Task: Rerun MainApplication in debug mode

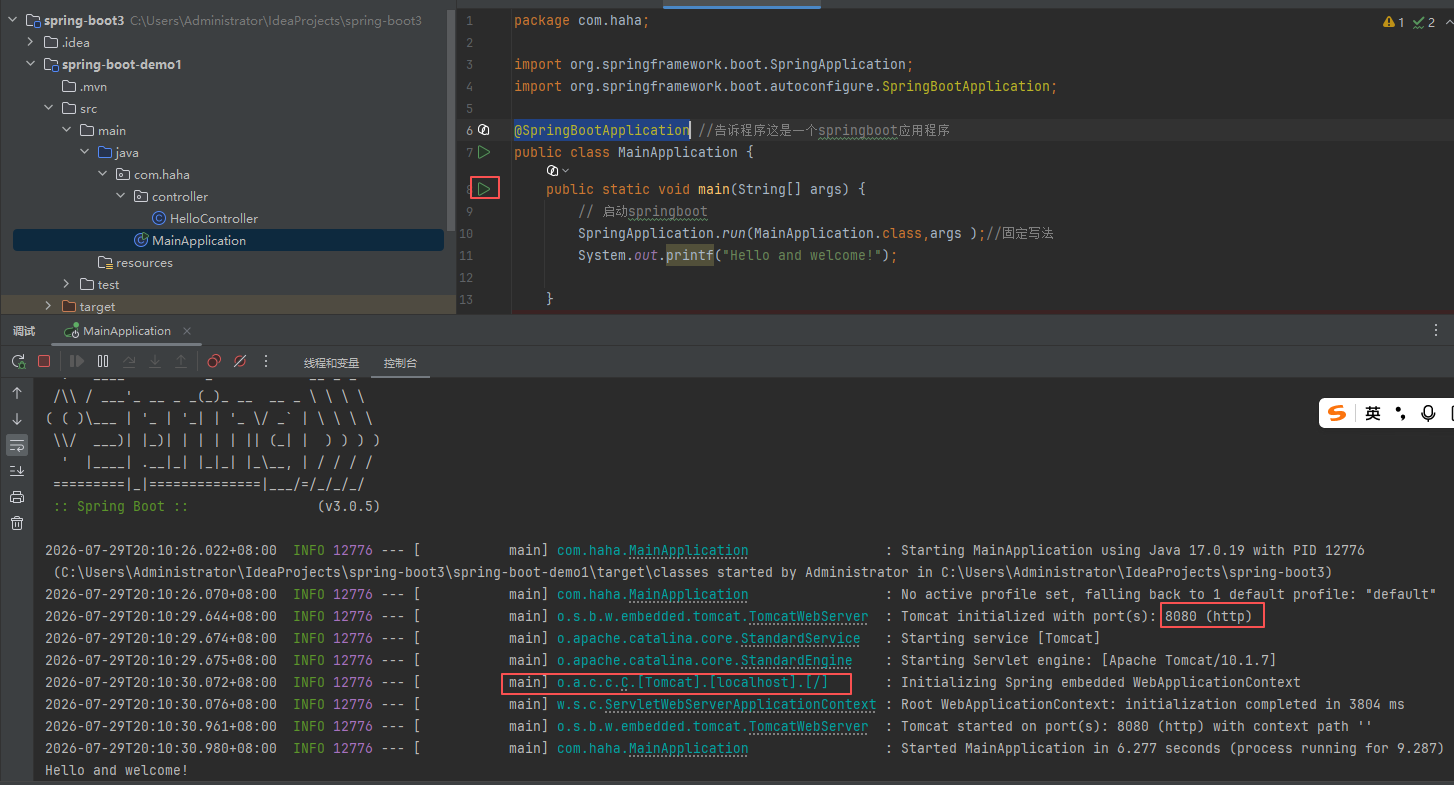Action: tap(19, 361)
